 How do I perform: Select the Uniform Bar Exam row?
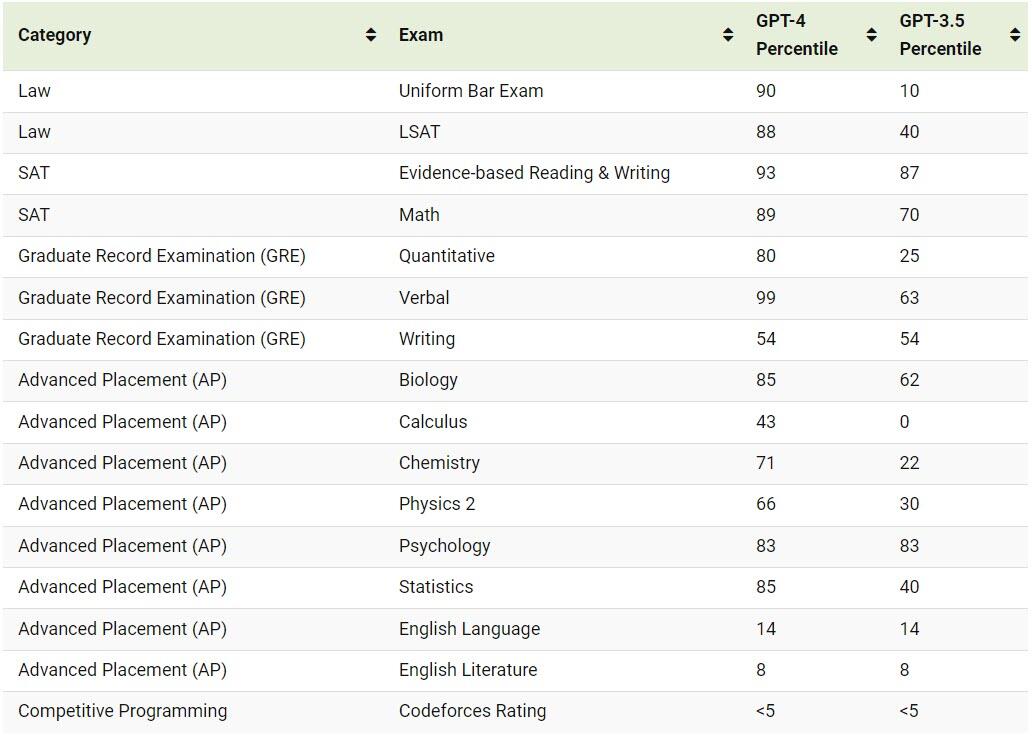tap(471, 91)
